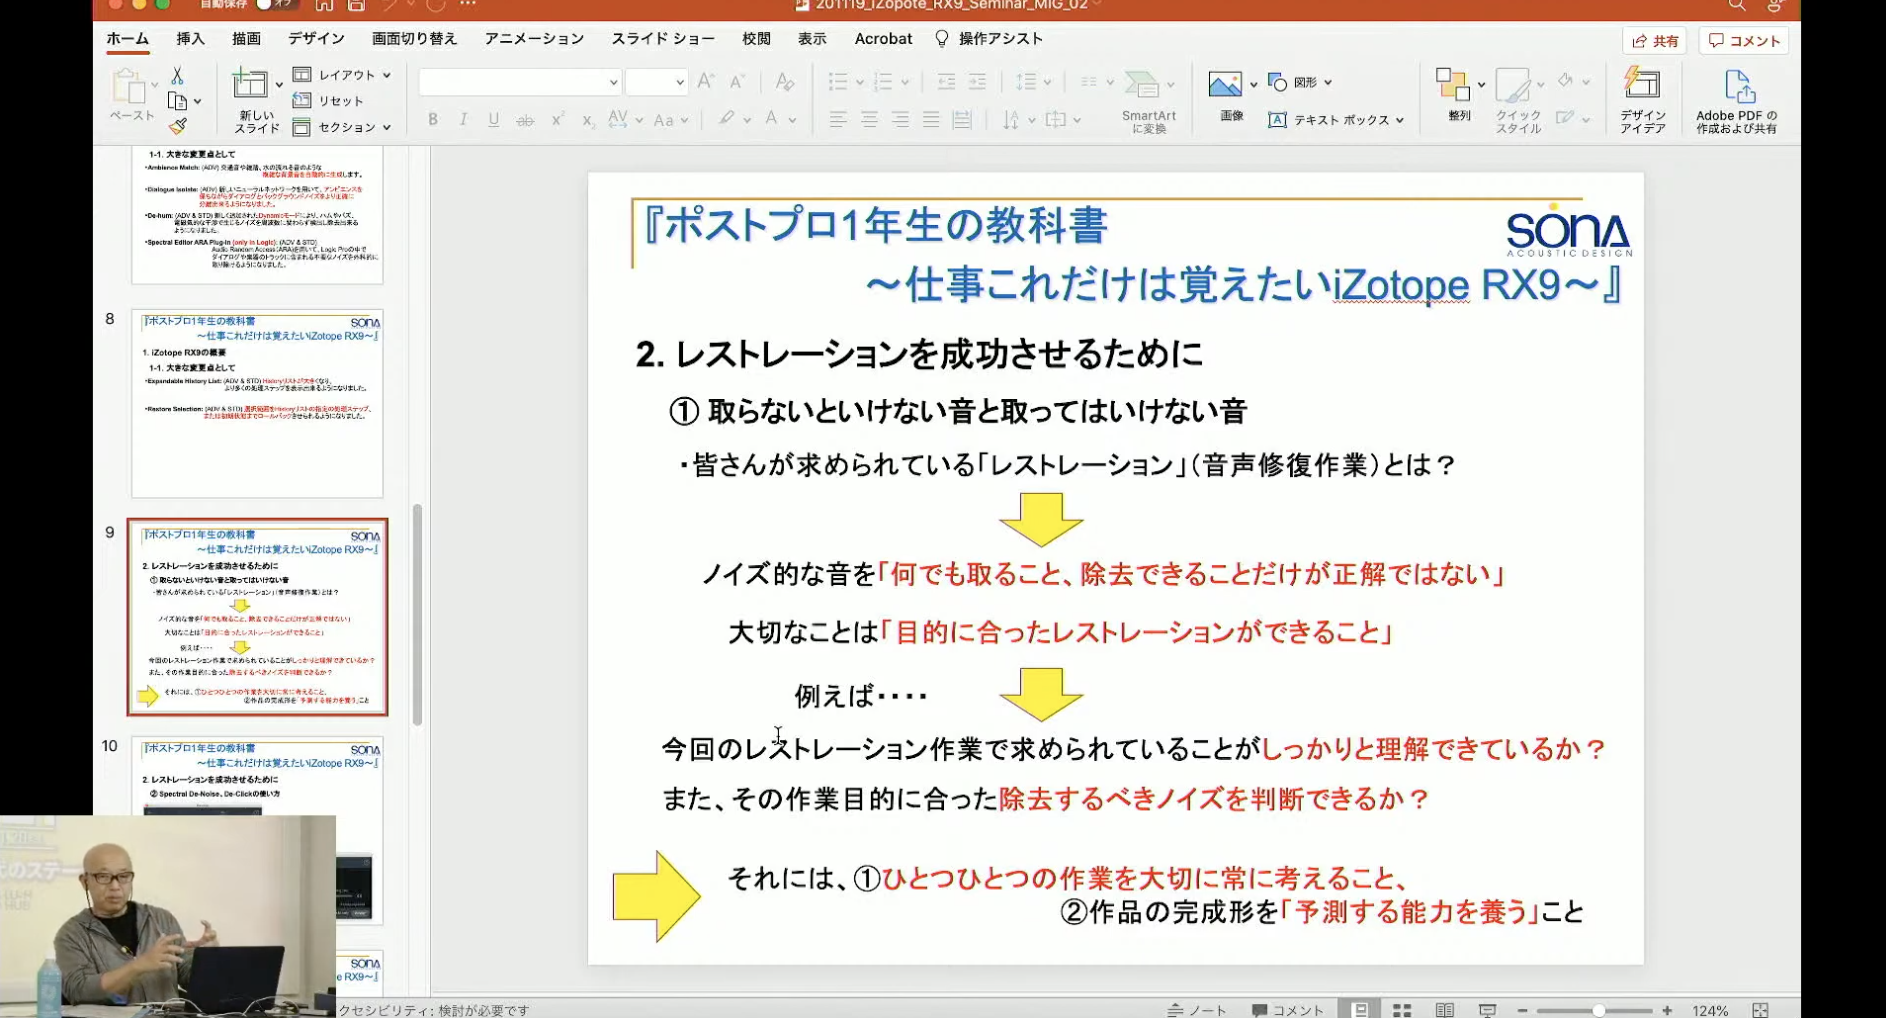This screenshot has height=1018, width=1886.
Task: Click fit slide to window icon
Action: point(1760,1010)
